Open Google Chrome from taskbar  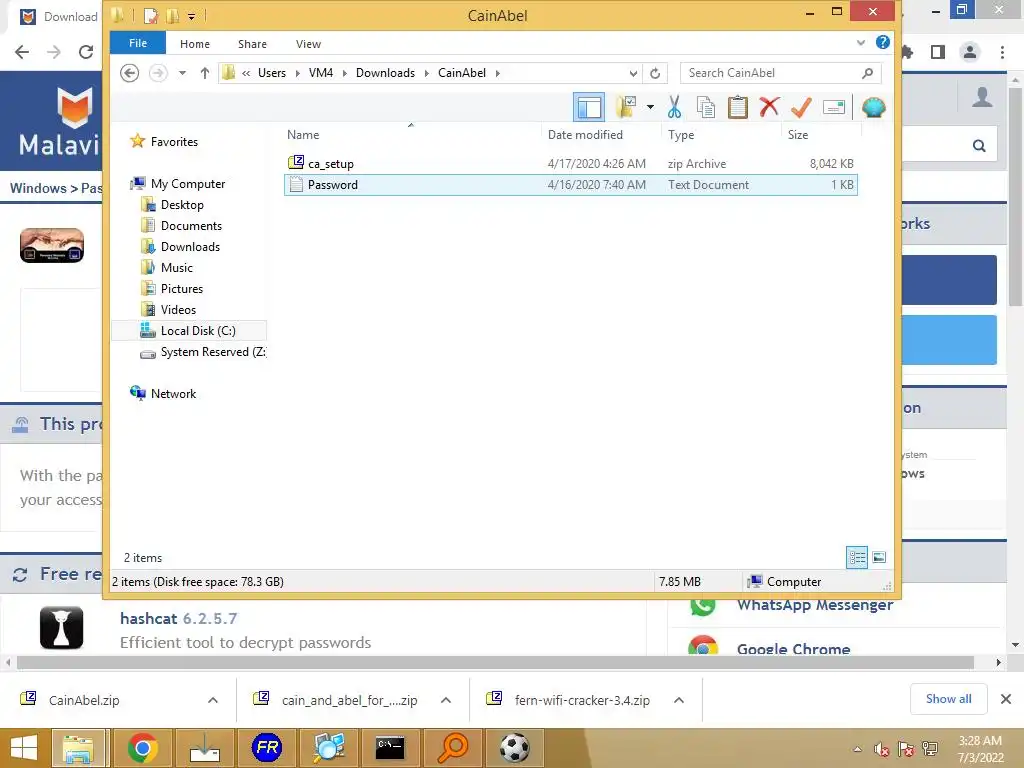142,748
